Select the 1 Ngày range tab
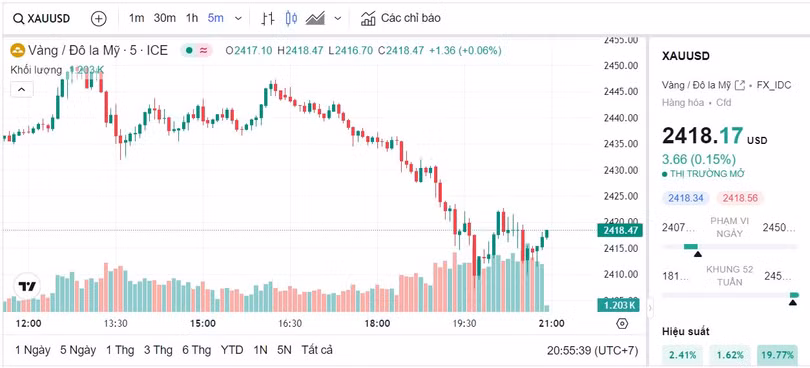810x368 pixels. (x=33, y=350)
